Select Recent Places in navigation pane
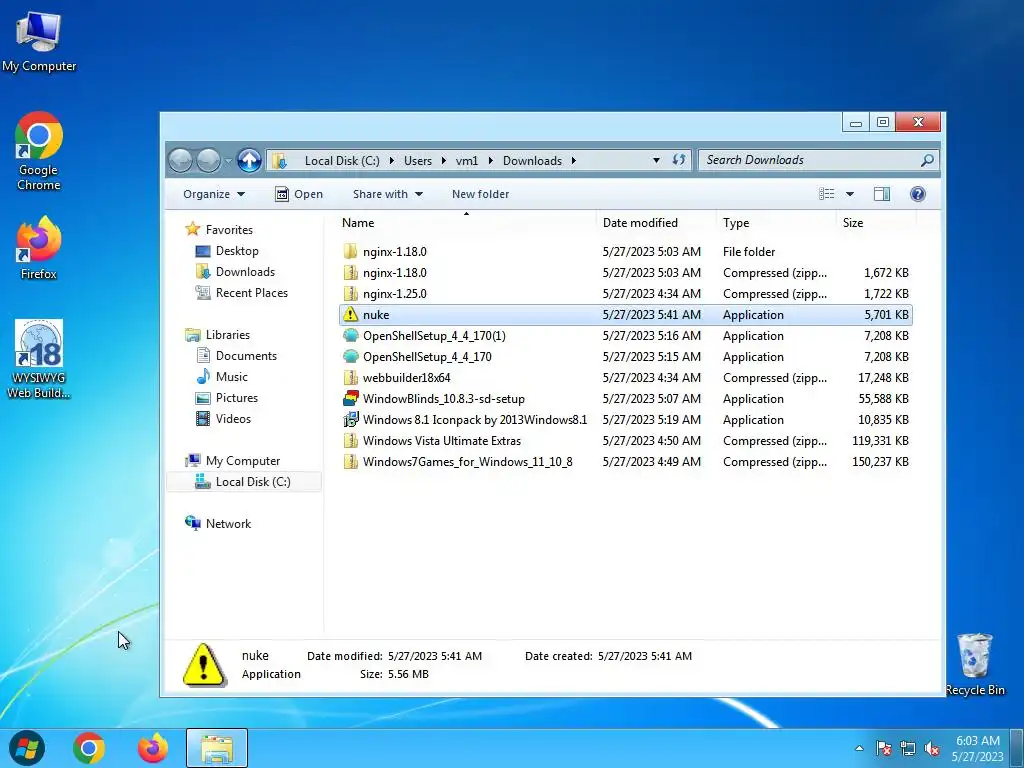The height and width of the screenshot is (768, 1024). [242, 293]
